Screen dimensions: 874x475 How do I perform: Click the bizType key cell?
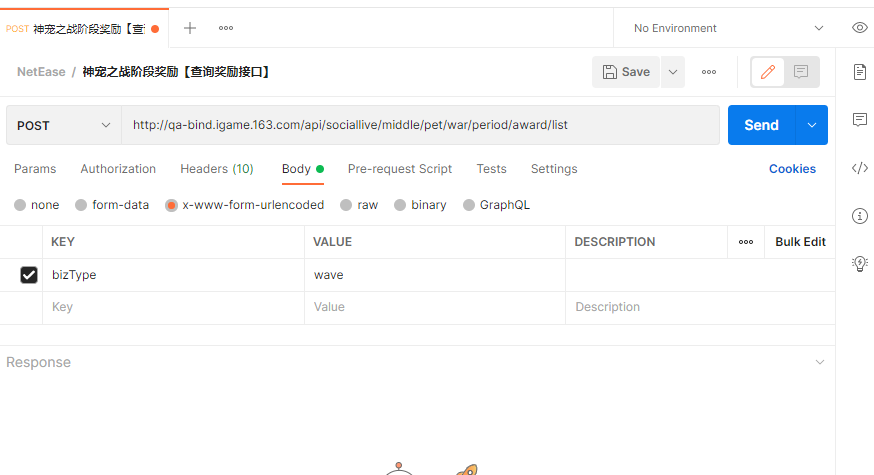173,275
